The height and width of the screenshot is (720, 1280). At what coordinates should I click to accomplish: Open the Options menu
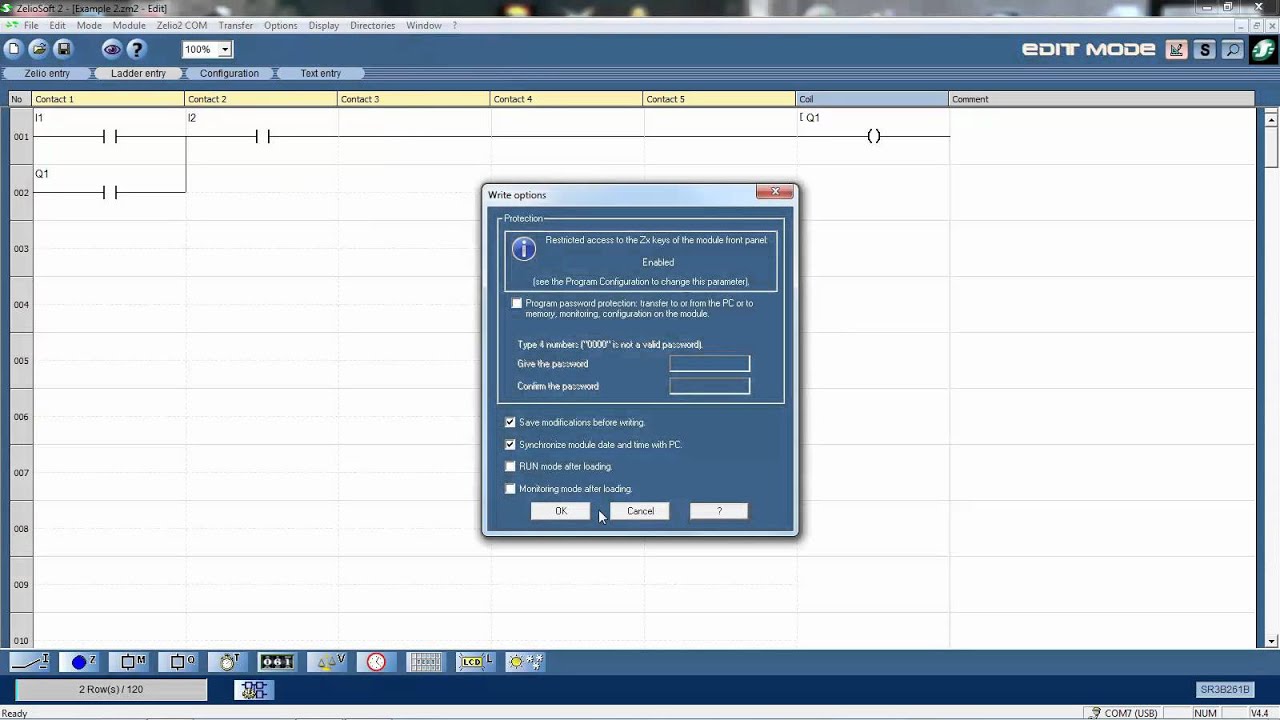tap(280, 25)
